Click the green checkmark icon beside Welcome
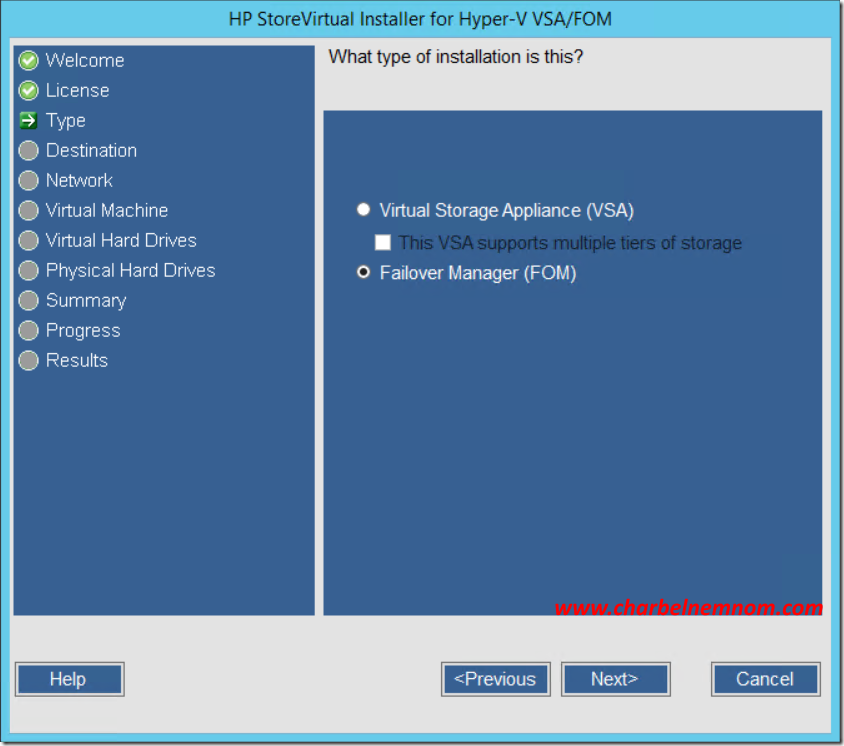The width and height of the screenshot is (844, 746). (29, 60)
